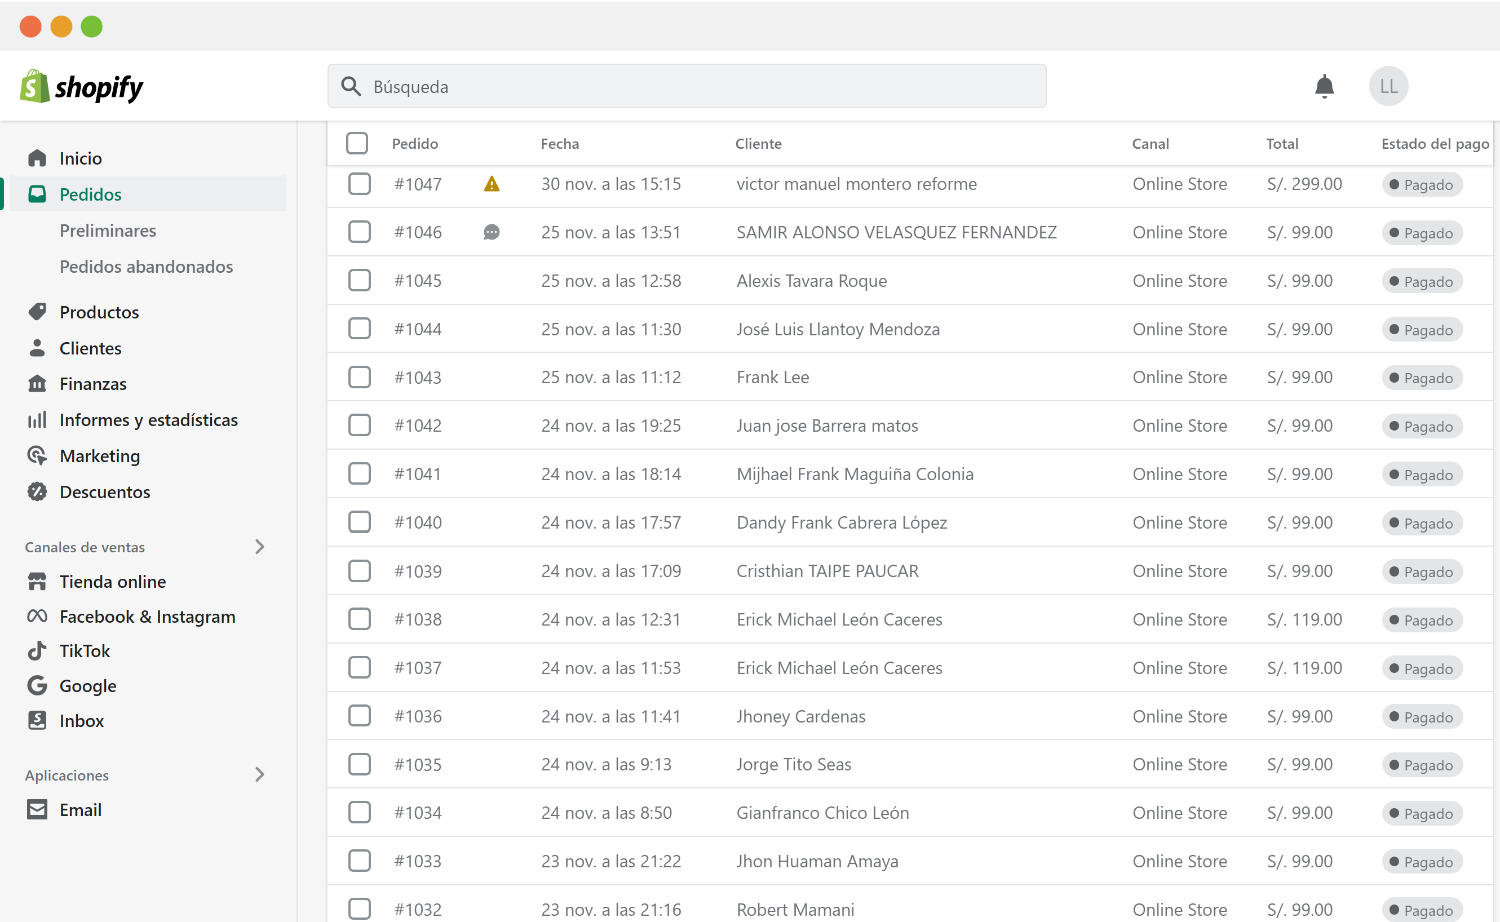This screenshot has width=1500, height=922.
Task: Open order #1038 details
Action: 417,620
